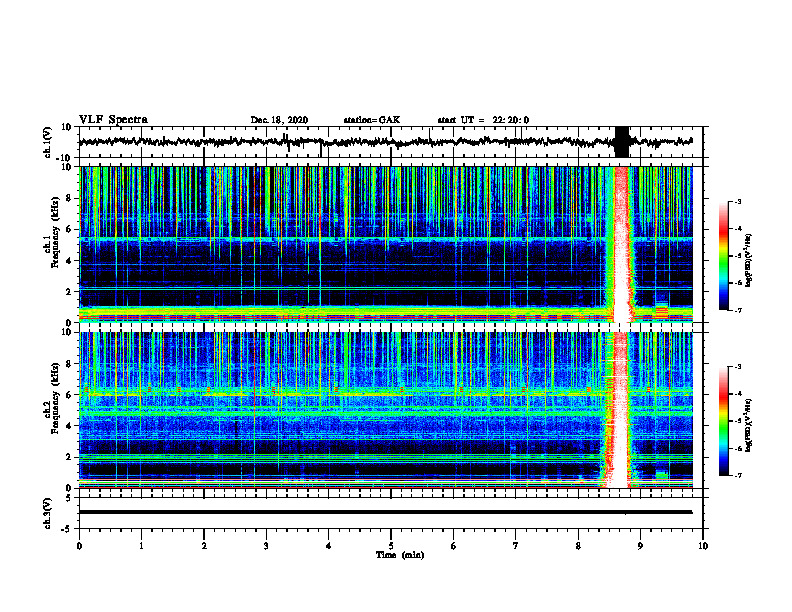
Task: Click the "ch.1(V)" waveform axis label
Action: pos(46,142)
